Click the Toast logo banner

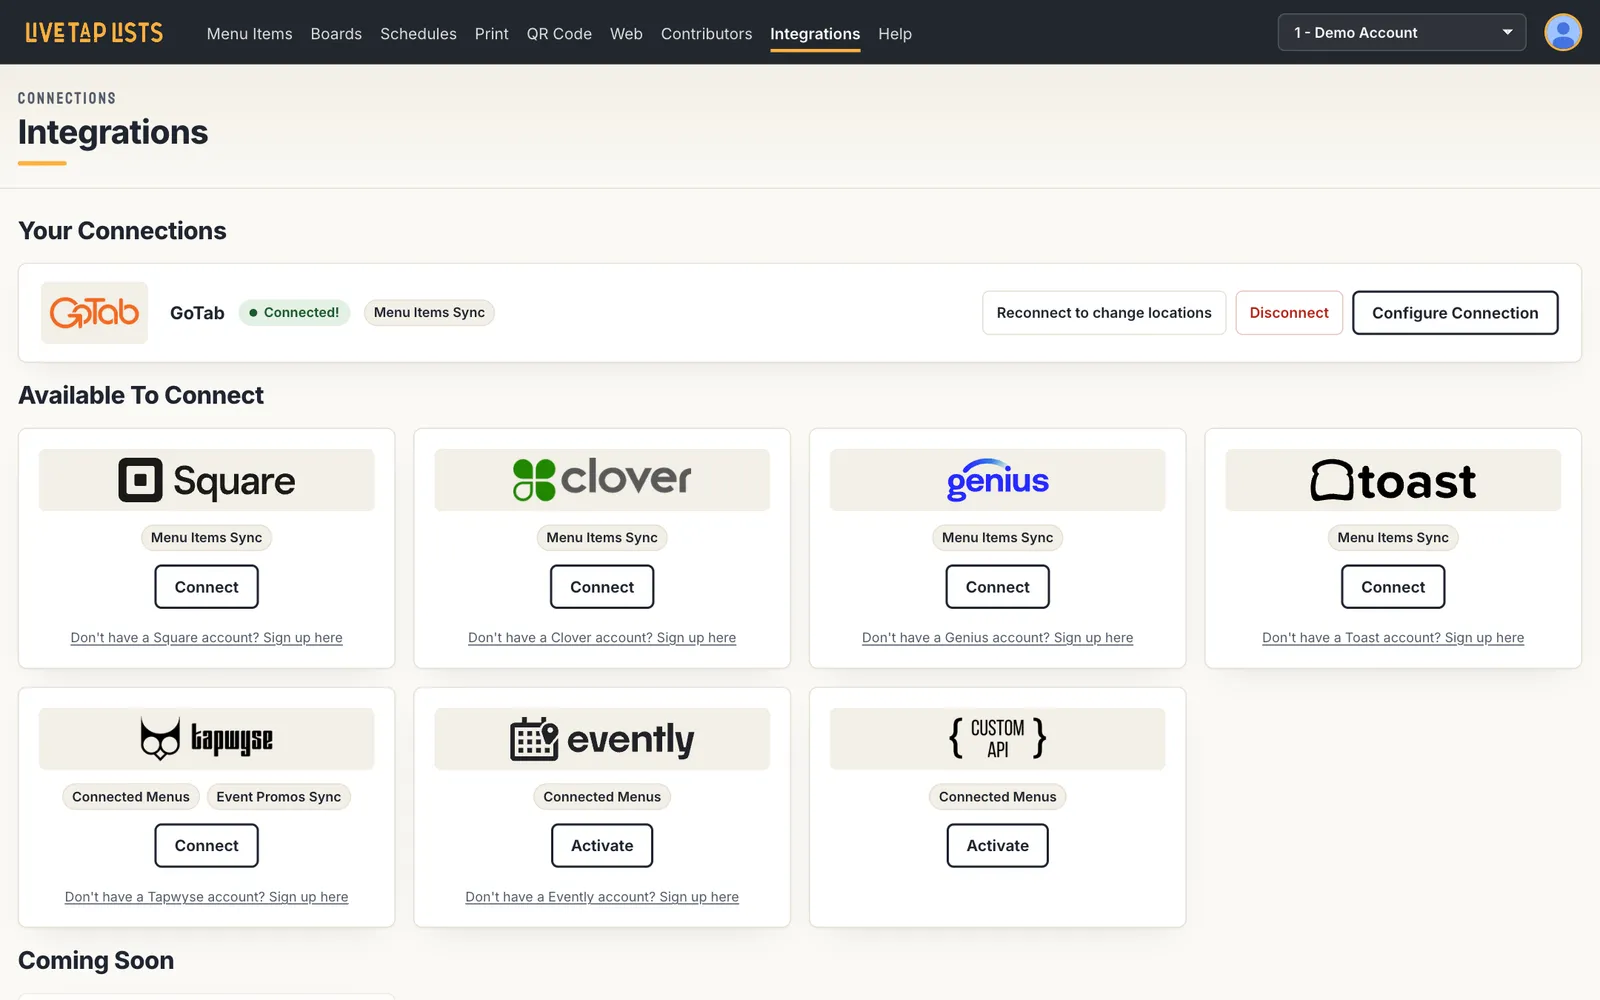coord(1393,480)
